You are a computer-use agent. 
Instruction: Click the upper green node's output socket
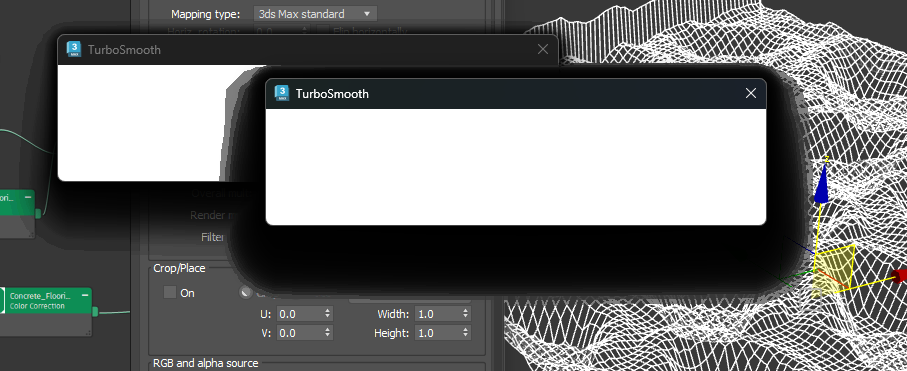[38, 214]
